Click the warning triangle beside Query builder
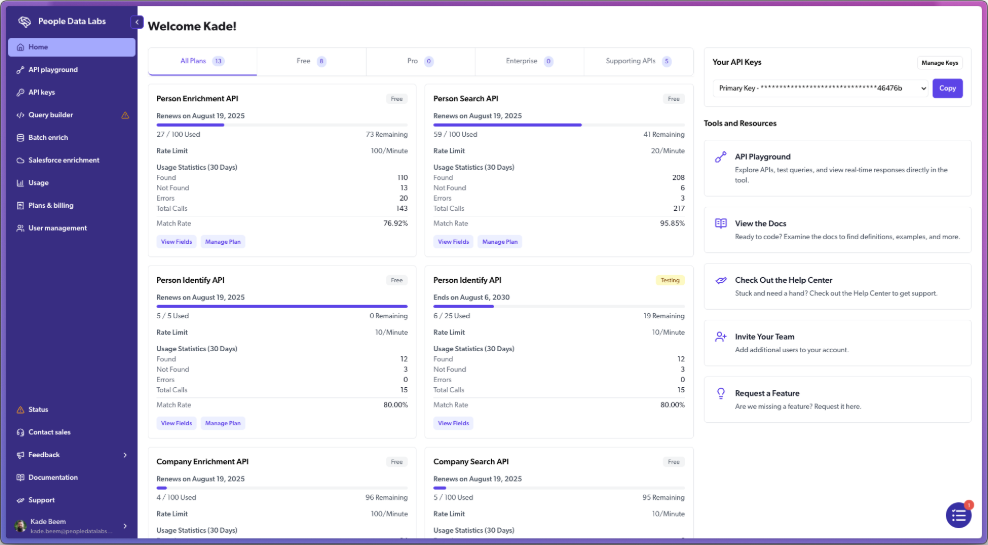 click(x=125, y=115)
